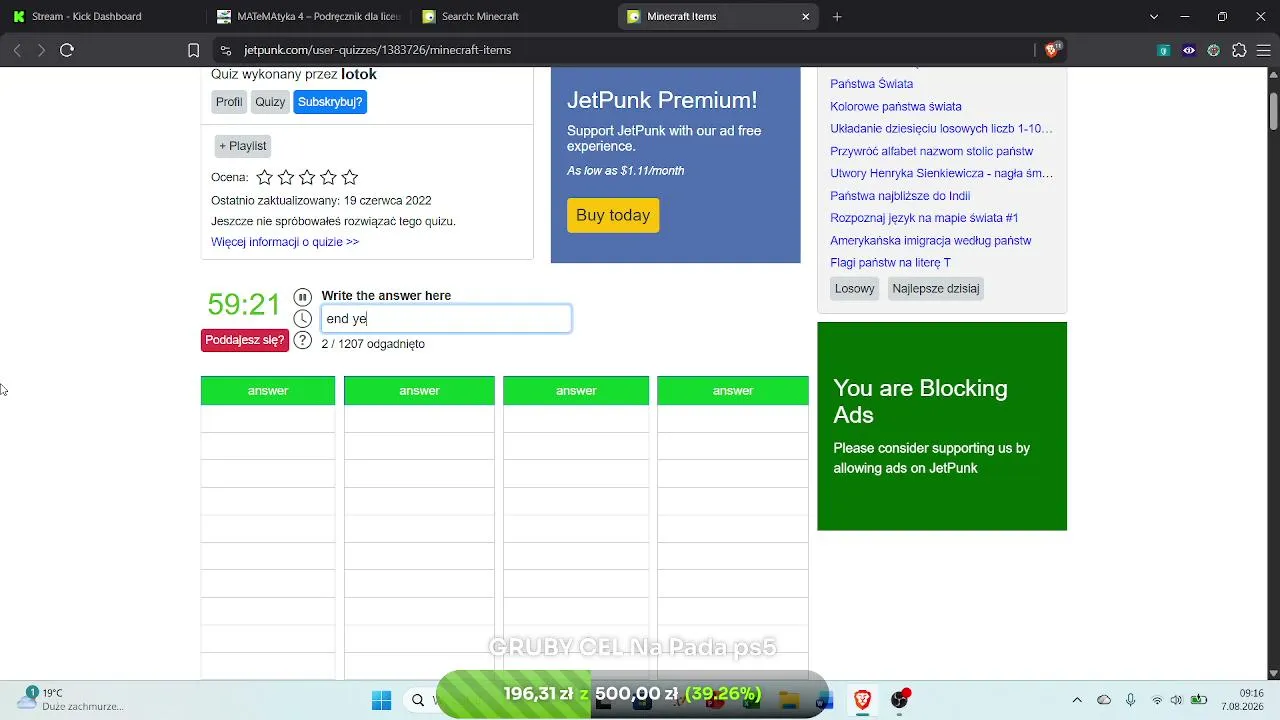Go back in browser history

click(x=17, y=50)
